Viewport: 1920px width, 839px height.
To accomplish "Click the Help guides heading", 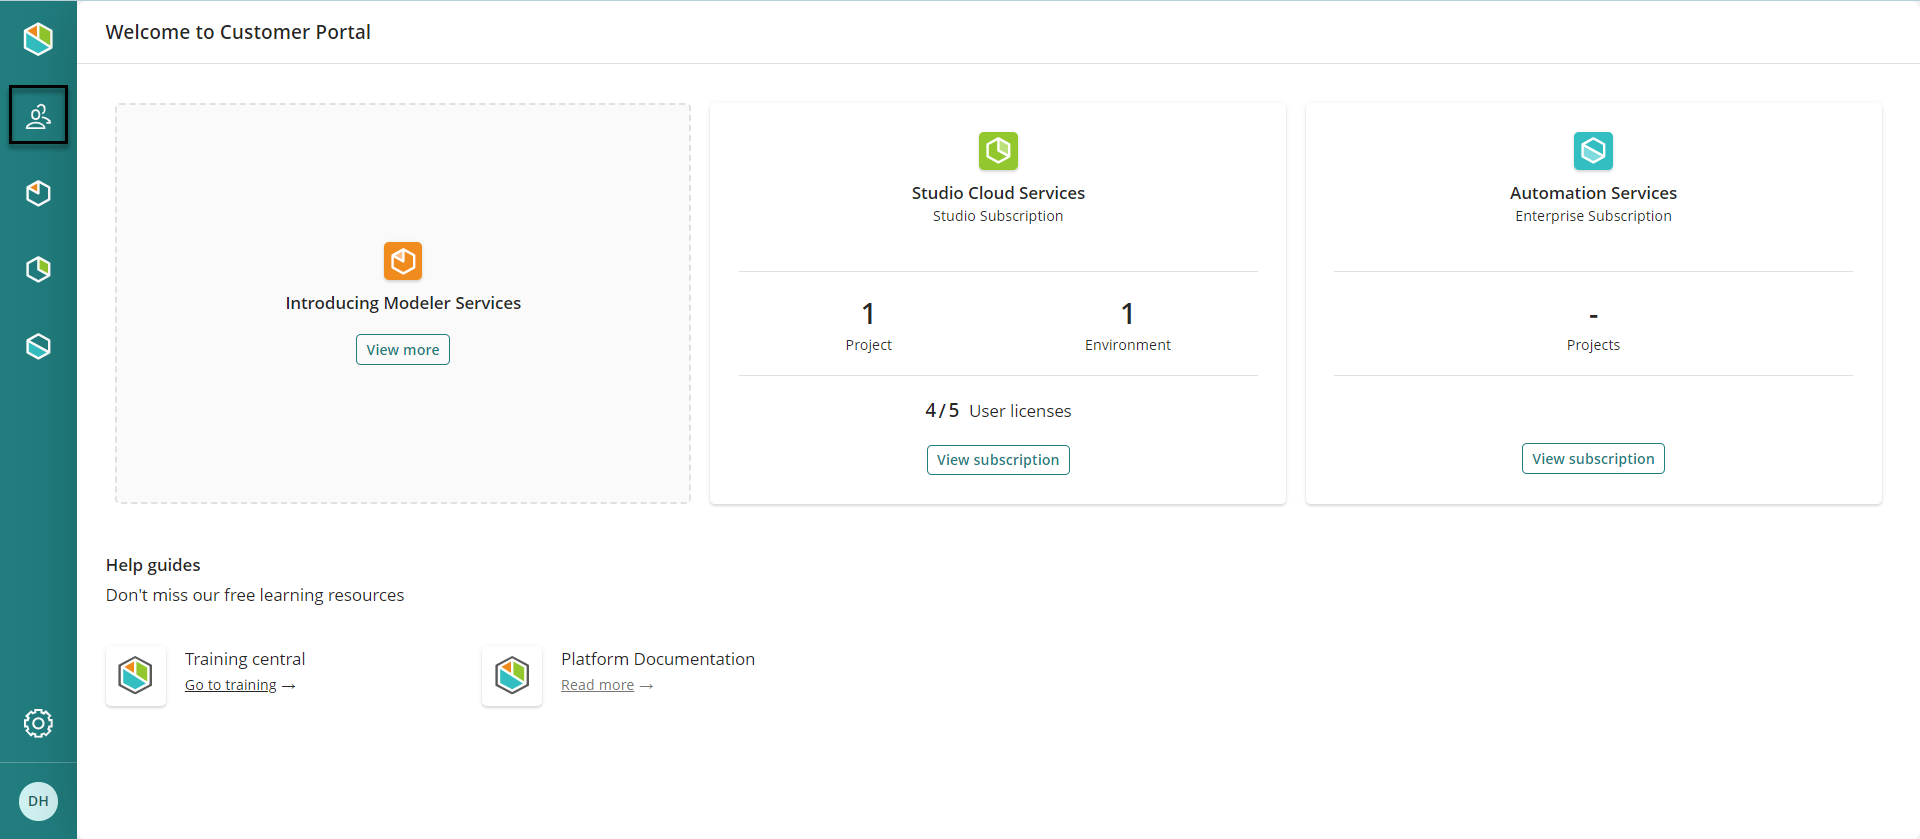I will (x=153, y=565).
